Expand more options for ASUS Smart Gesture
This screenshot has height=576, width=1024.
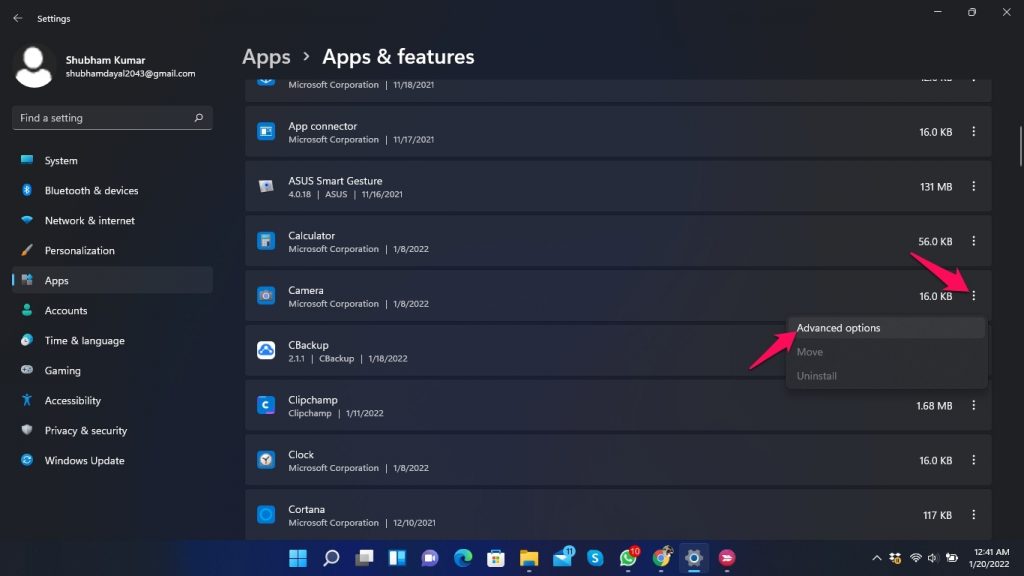pos(974,186)
